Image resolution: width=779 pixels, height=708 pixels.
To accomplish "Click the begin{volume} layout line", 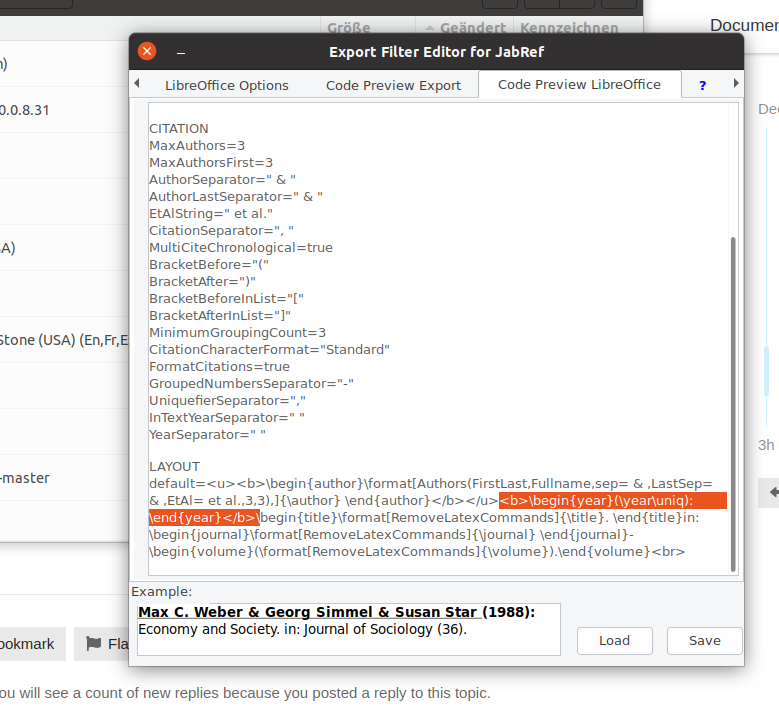I will tap(417, 551).
